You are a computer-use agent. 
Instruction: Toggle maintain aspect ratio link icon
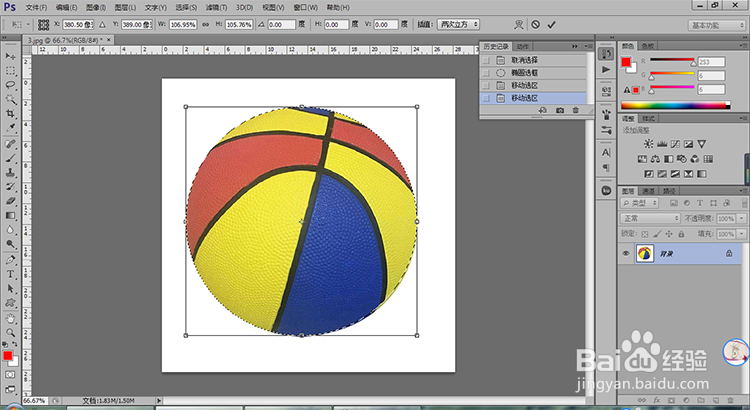206,24
